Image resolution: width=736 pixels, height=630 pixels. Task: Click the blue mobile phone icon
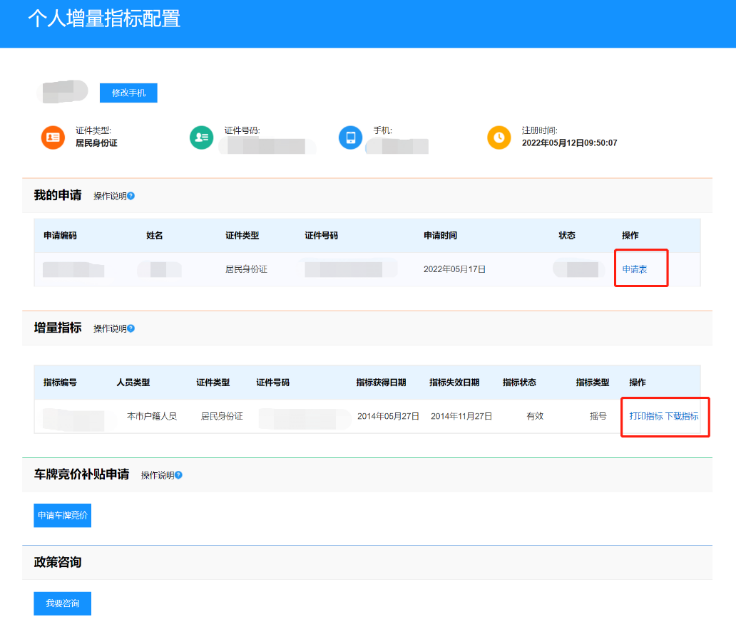pyautogui.click(x=350, y=137)
